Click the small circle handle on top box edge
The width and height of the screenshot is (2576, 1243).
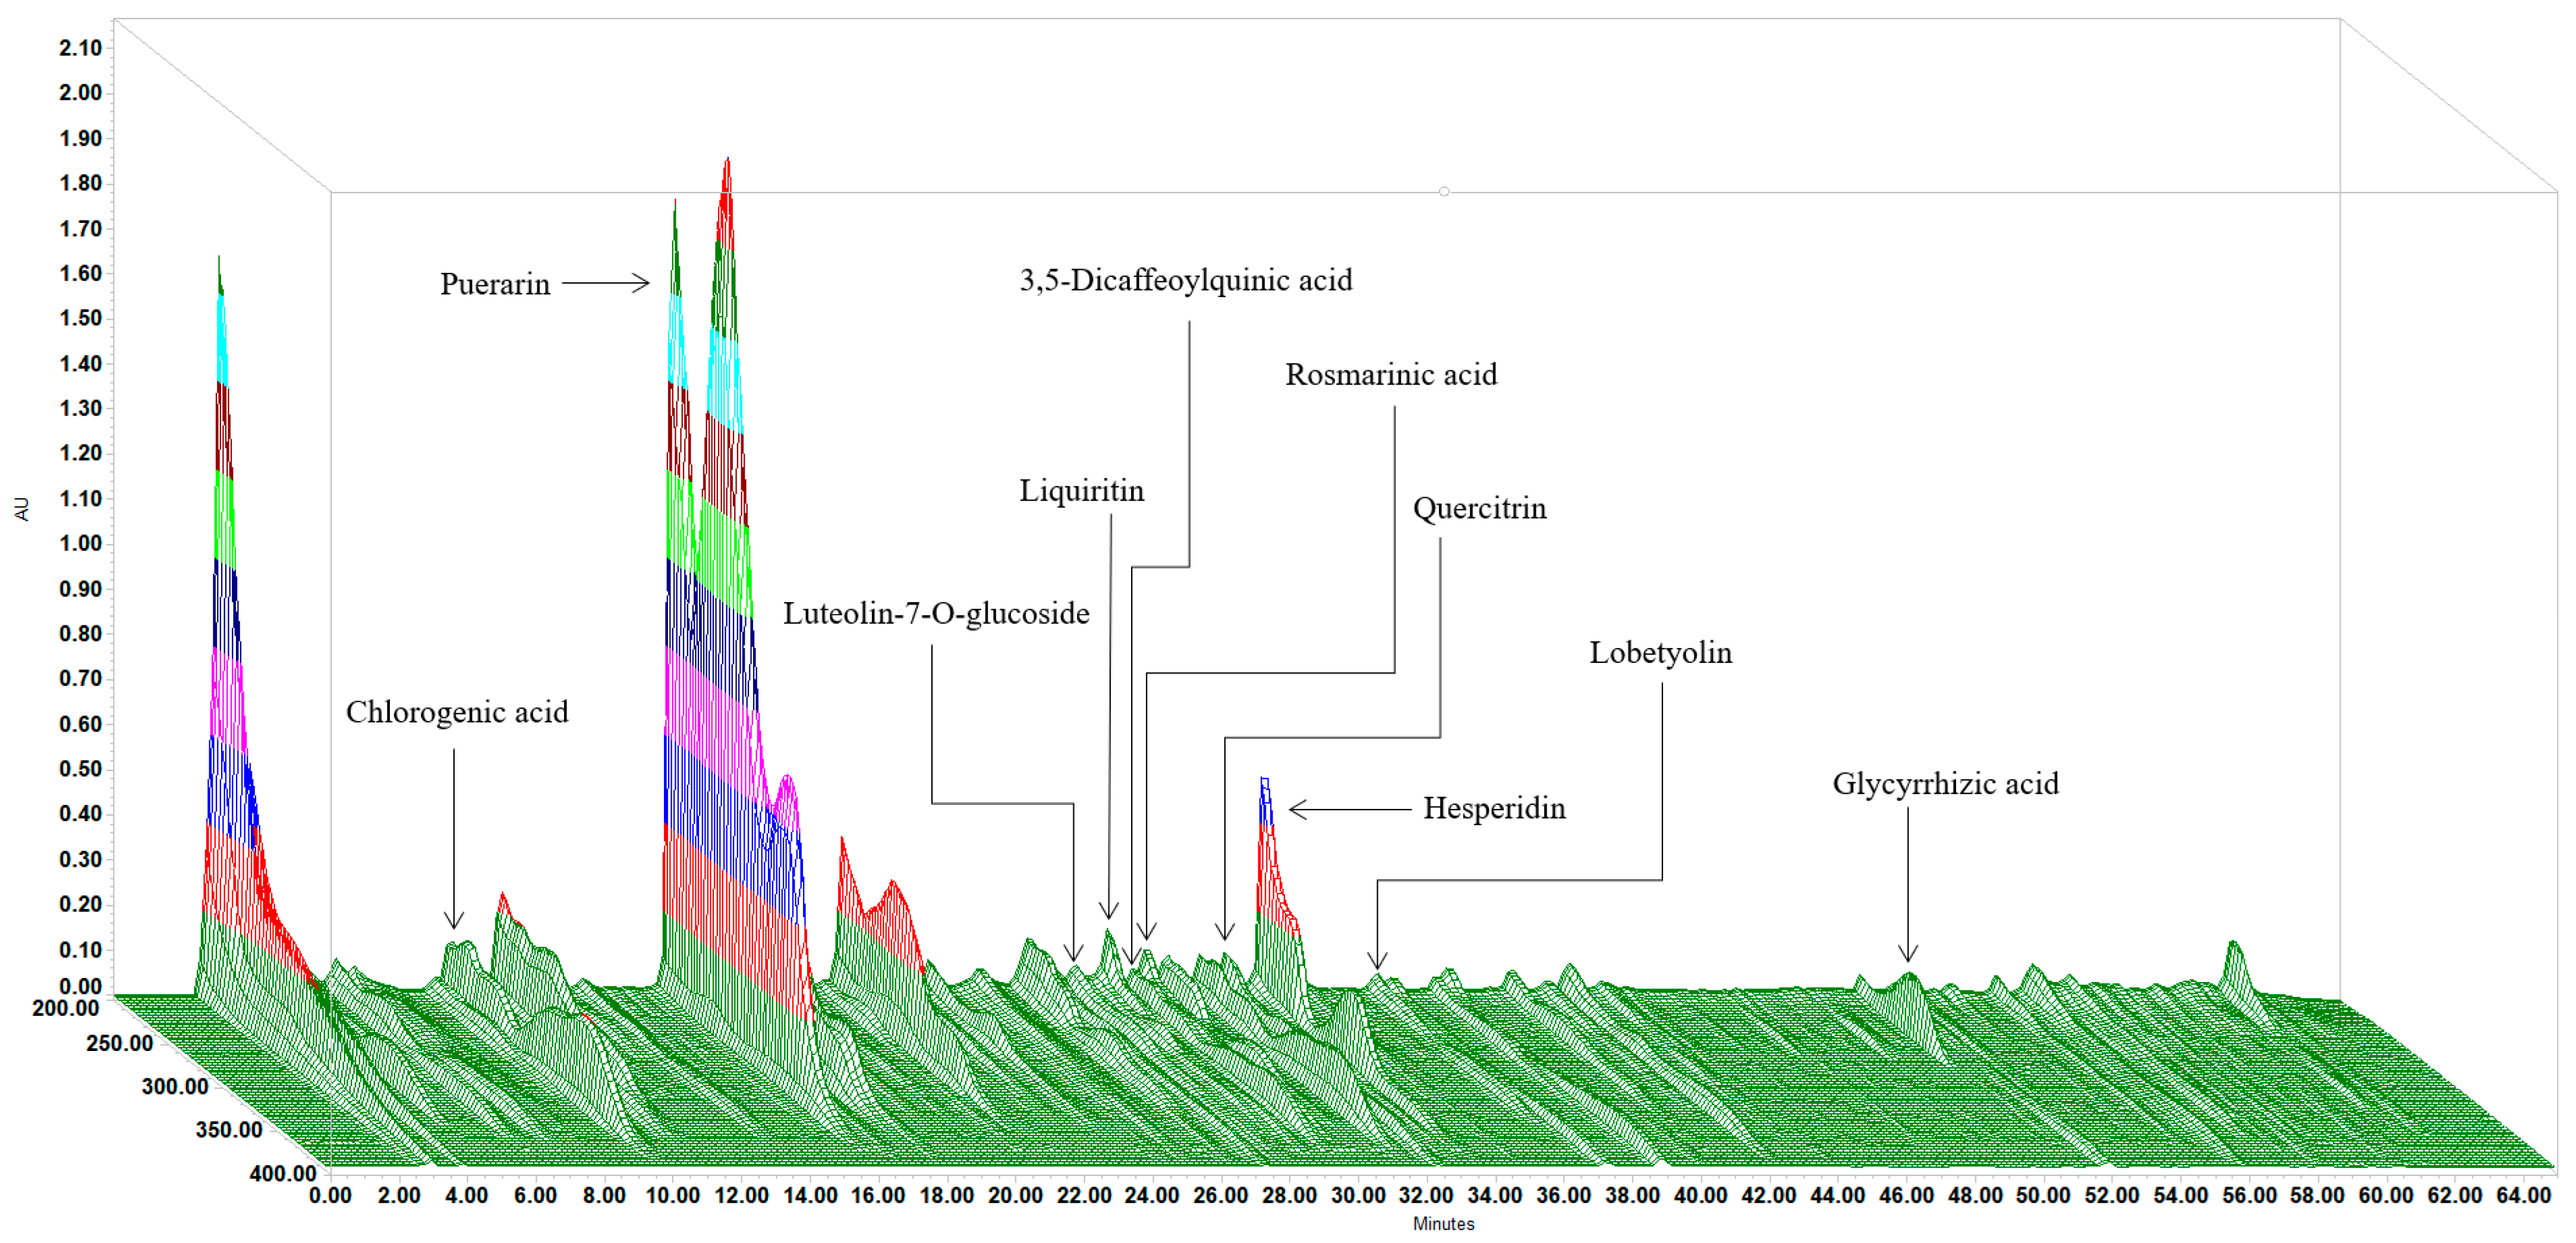tap(1444, 191)
